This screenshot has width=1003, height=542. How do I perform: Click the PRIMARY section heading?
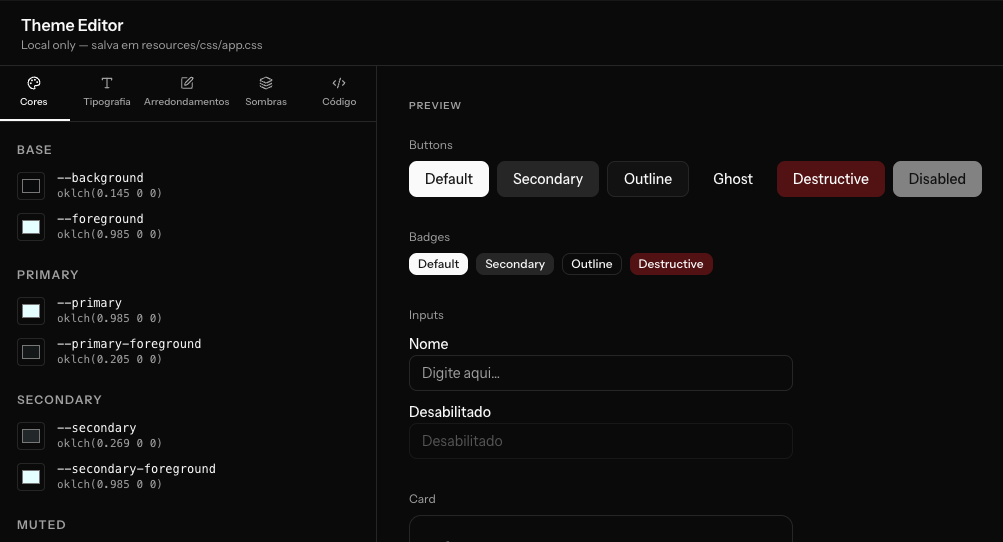coord(48,275)
